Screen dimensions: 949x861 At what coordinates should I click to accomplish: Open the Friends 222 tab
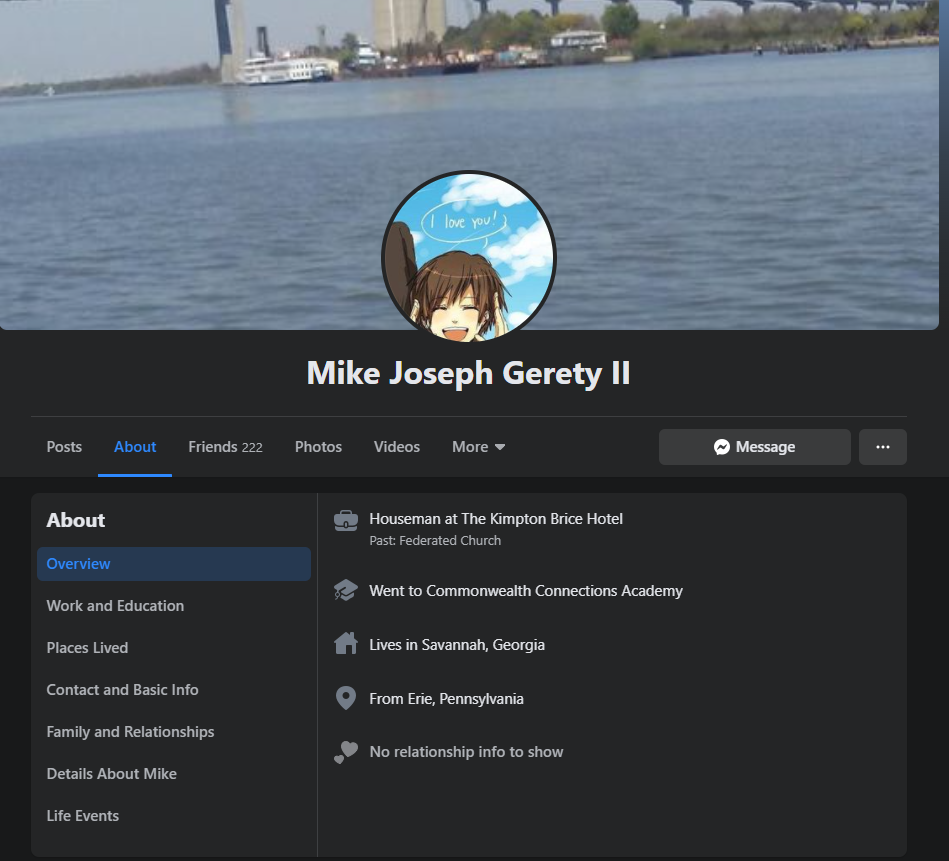(225, 447)
